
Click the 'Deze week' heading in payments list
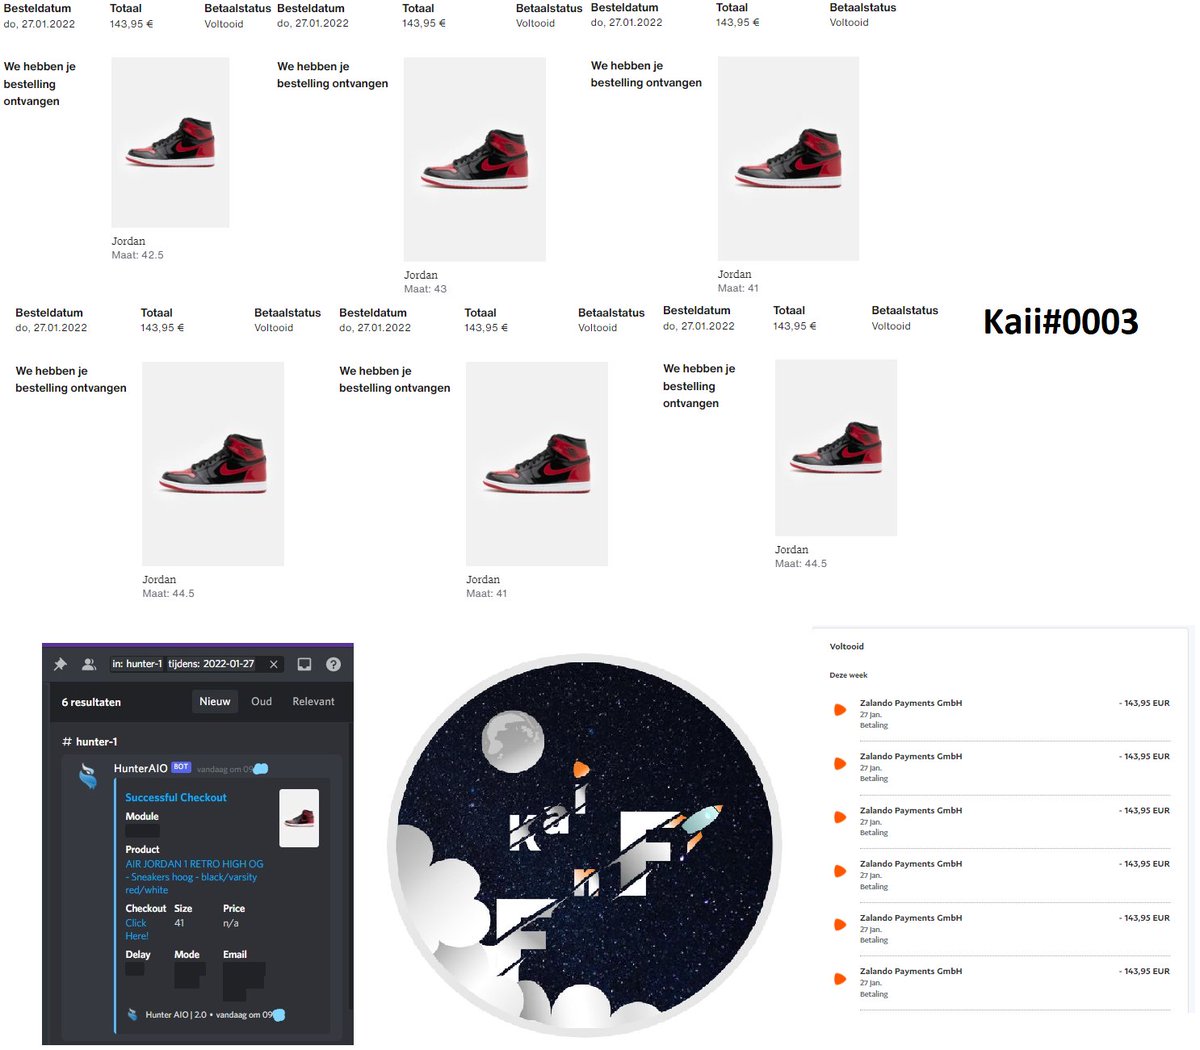(x=848, y=675)
